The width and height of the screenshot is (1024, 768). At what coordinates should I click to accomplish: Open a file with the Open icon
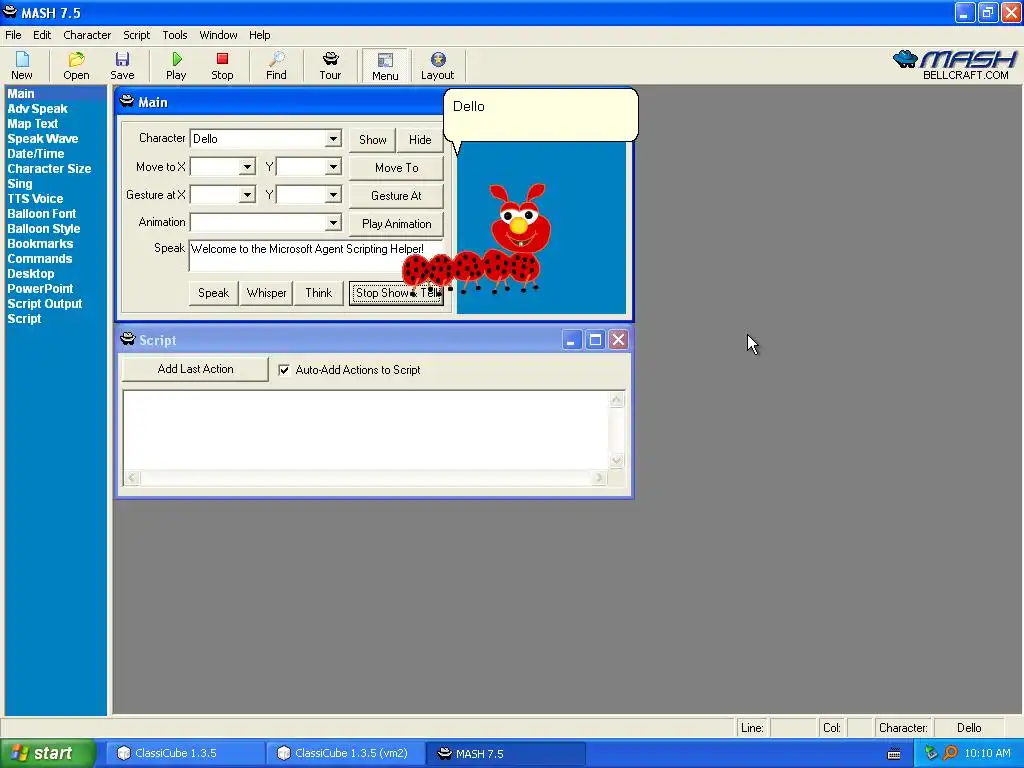pos(76,65)
